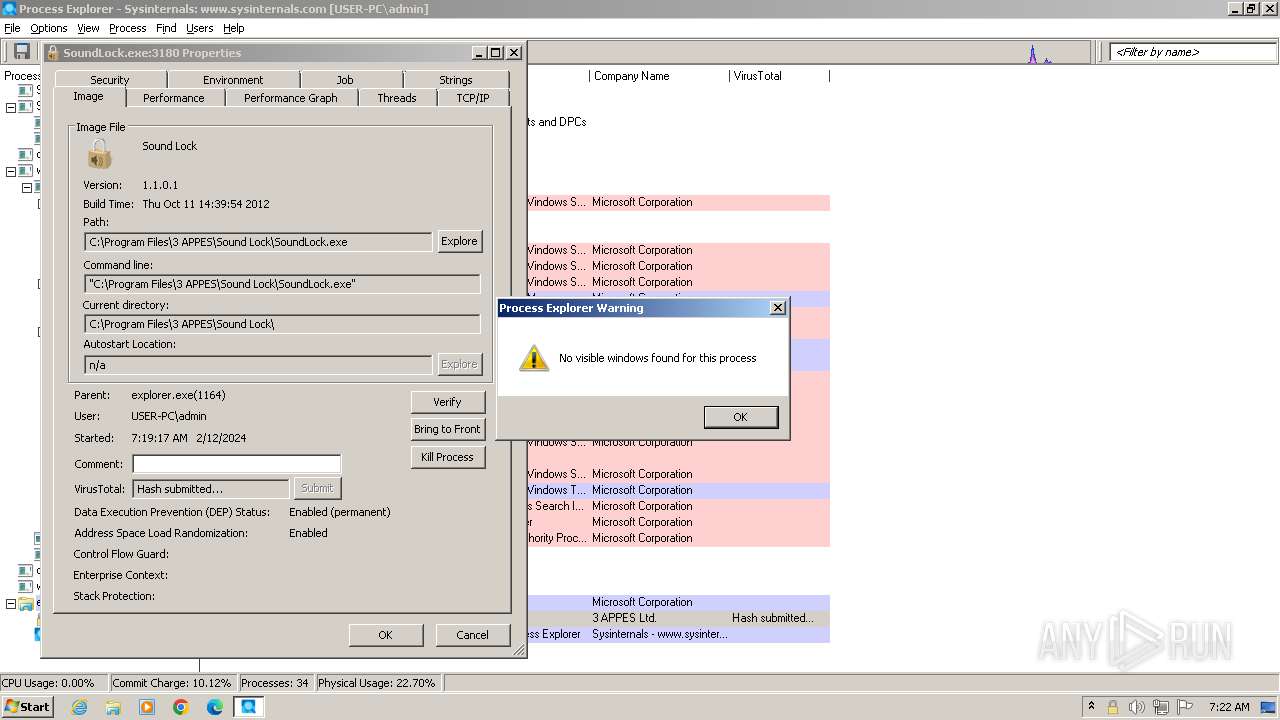Click Commit Charge in status bar
This screenshot has height=720, width=1280.
[x=172, y=683]
